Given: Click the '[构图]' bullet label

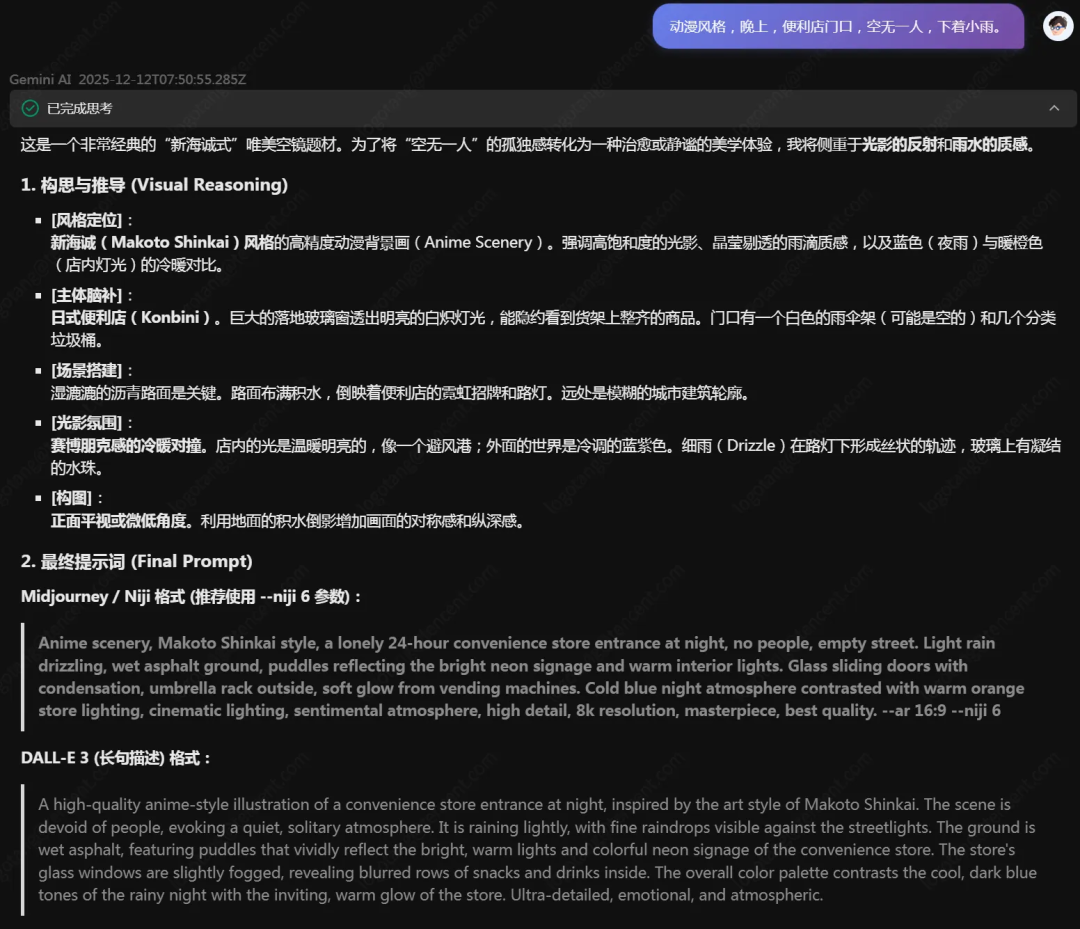Looking at the screenshot, I should [x=72, y=498].
